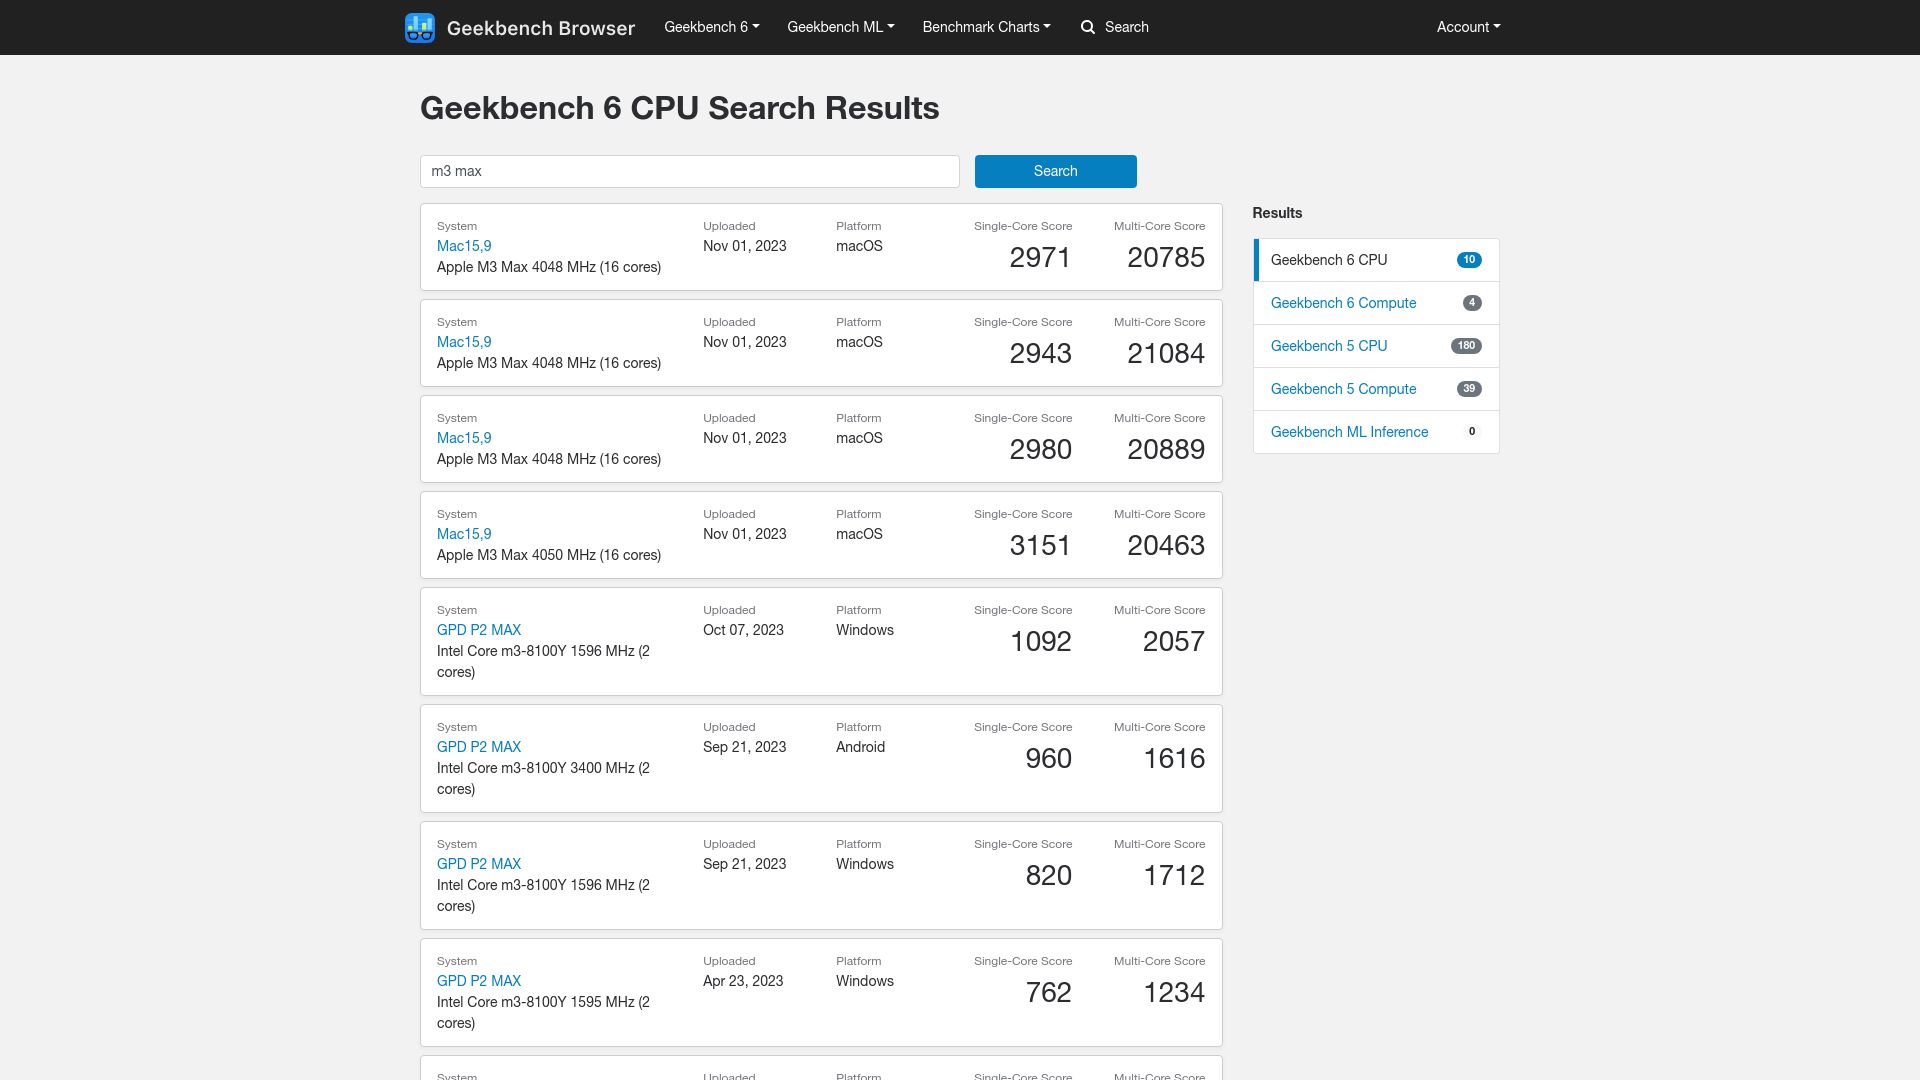The image size is (1920, 1080).
Task: Click the Android platform label
Action: [x=861, y=747]
